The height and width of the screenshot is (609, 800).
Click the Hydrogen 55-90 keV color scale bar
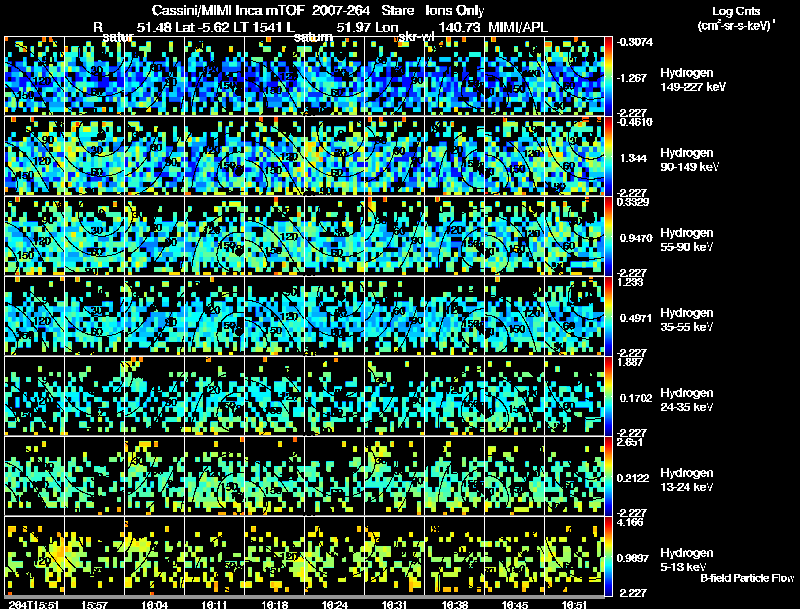point(608,236)
